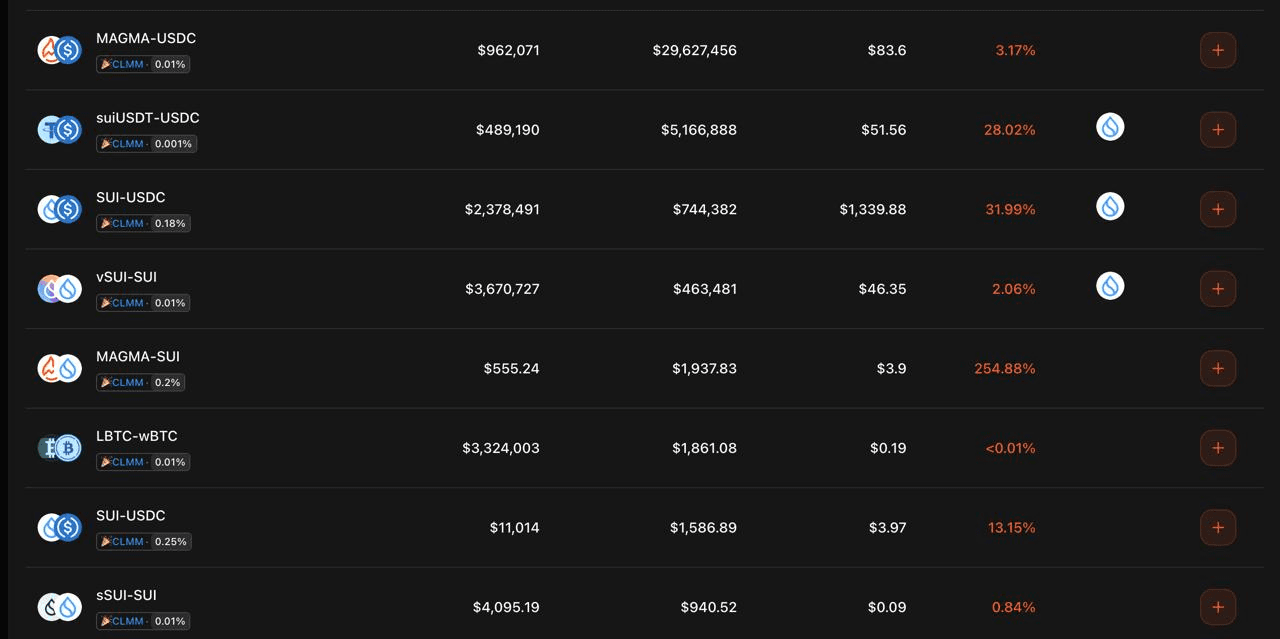Select the vSUI-SUI pool name

click(126, 277)
